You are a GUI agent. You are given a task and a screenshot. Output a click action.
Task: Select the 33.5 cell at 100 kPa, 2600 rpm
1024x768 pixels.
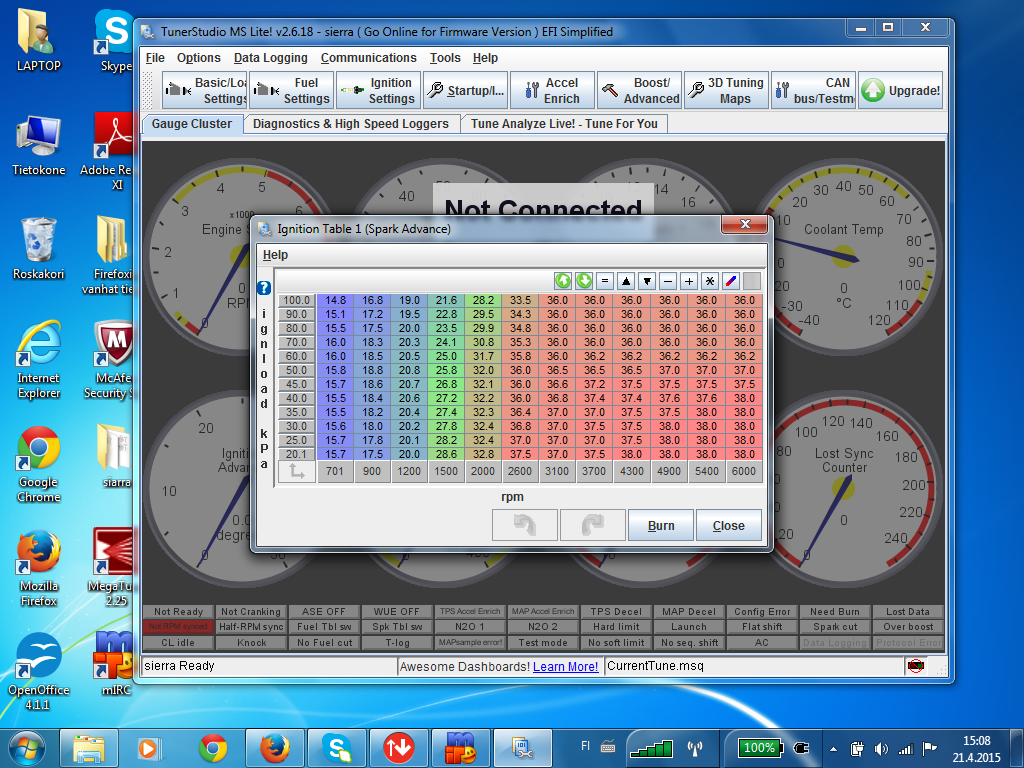click(520, 300)
